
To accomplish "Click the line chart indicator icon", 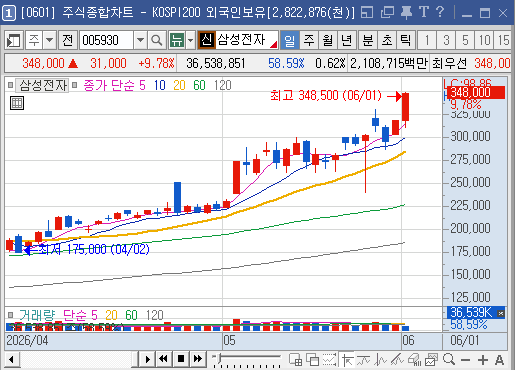I will point(380,360).
